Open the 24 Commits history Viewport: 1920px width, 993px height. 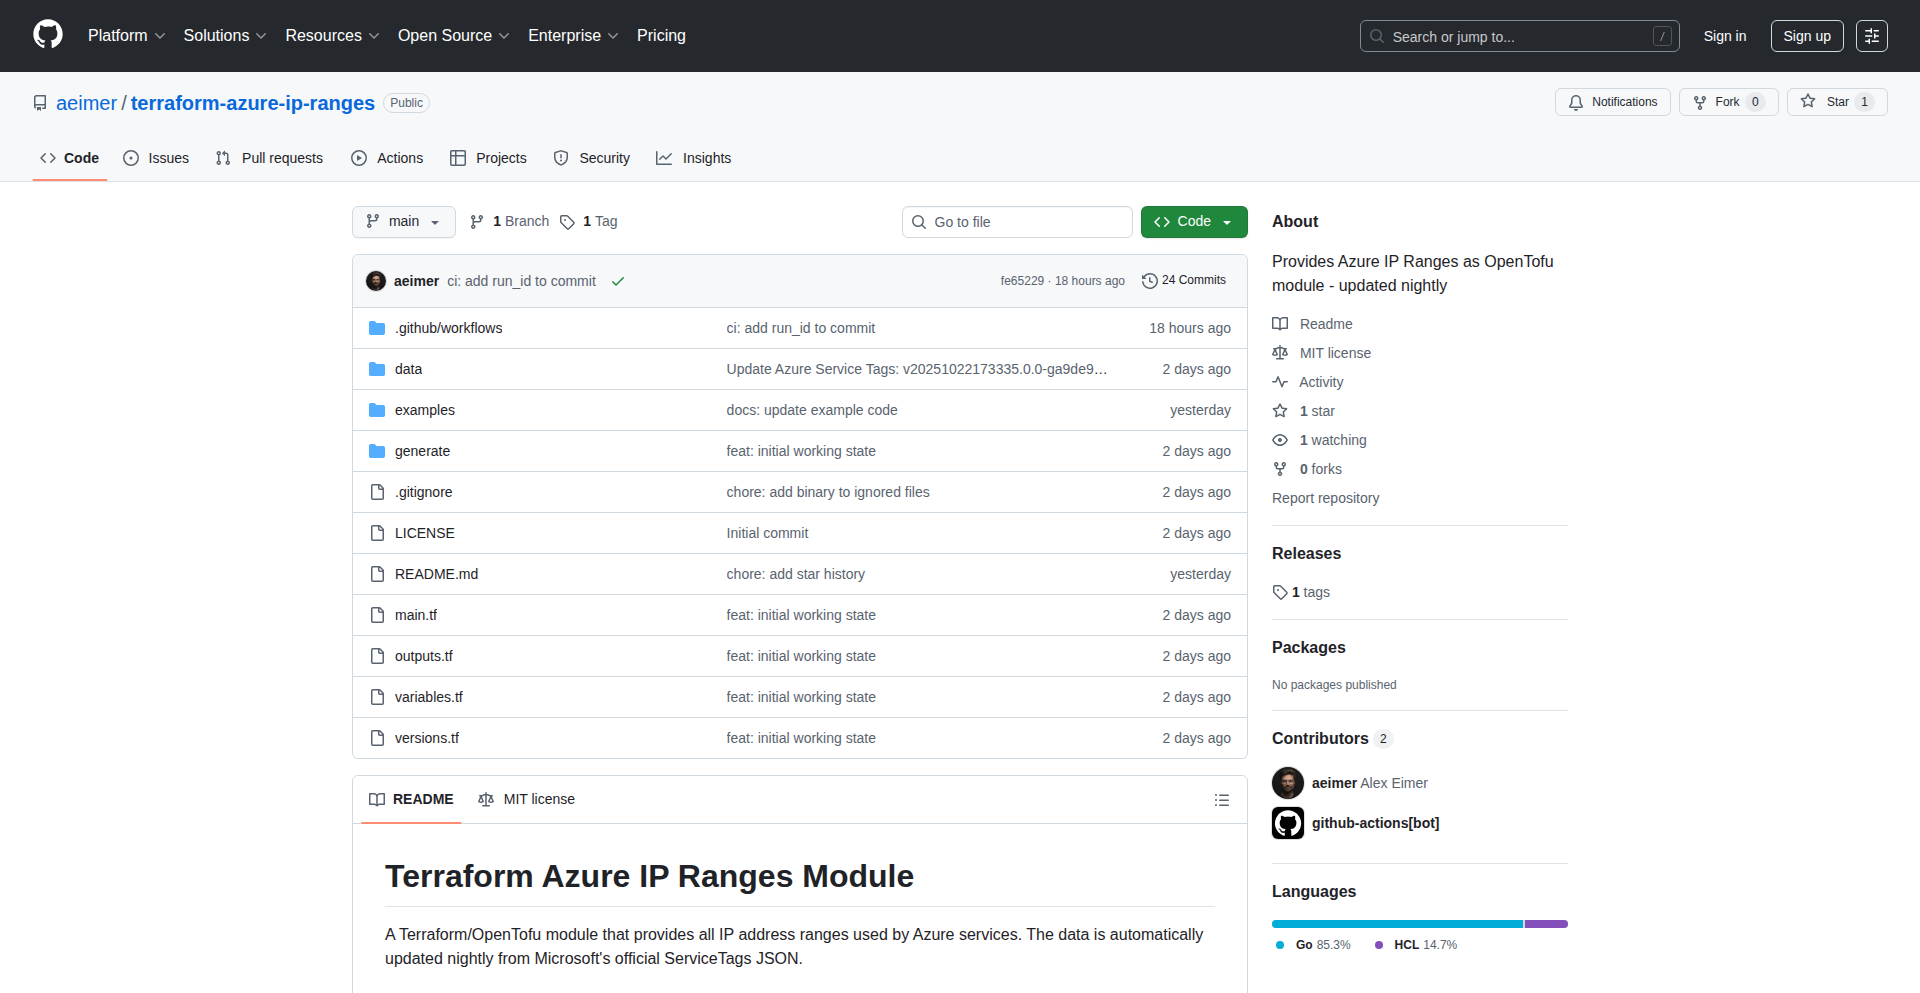click(1184, 281)
